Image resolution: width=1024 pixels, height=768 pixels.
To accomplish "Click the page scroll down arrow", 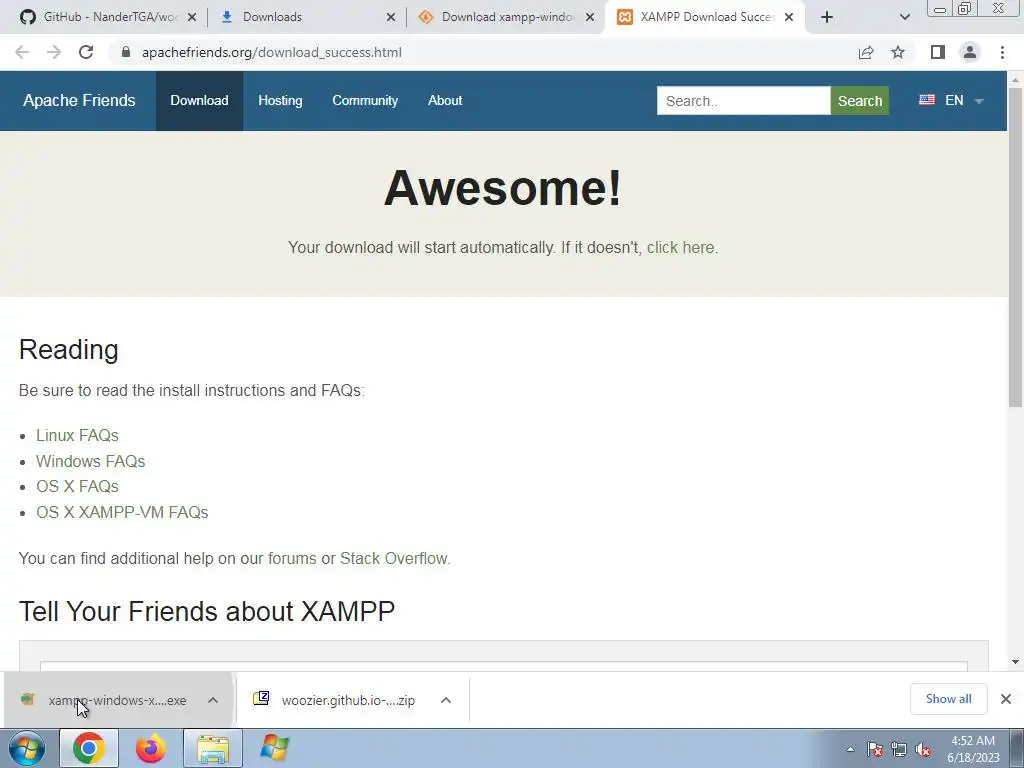I will pos(1016,662).
